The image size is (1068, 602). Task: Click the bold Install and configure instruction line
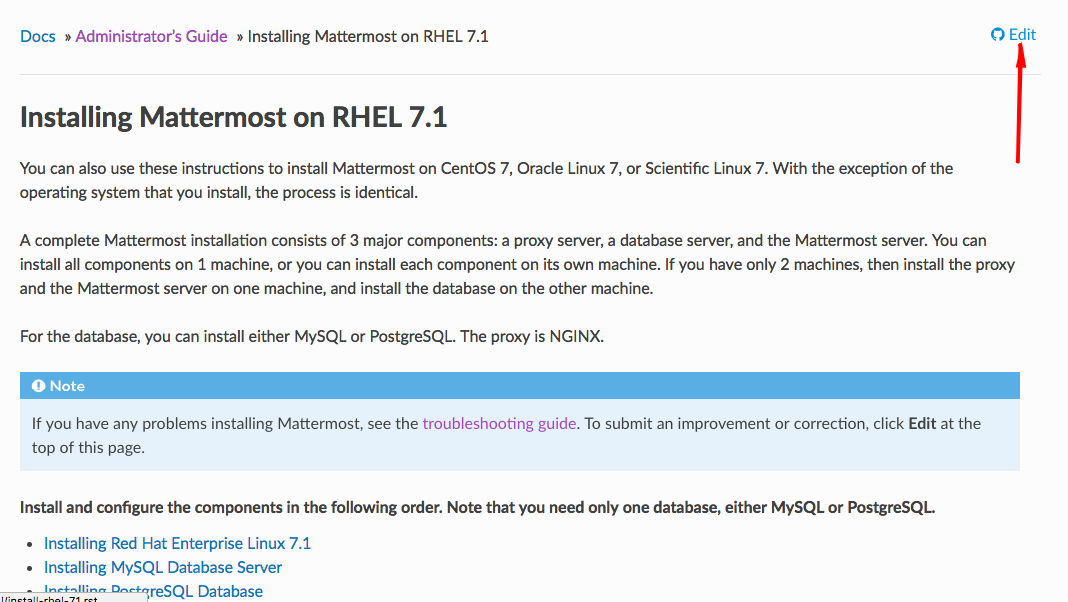point(477,507)
